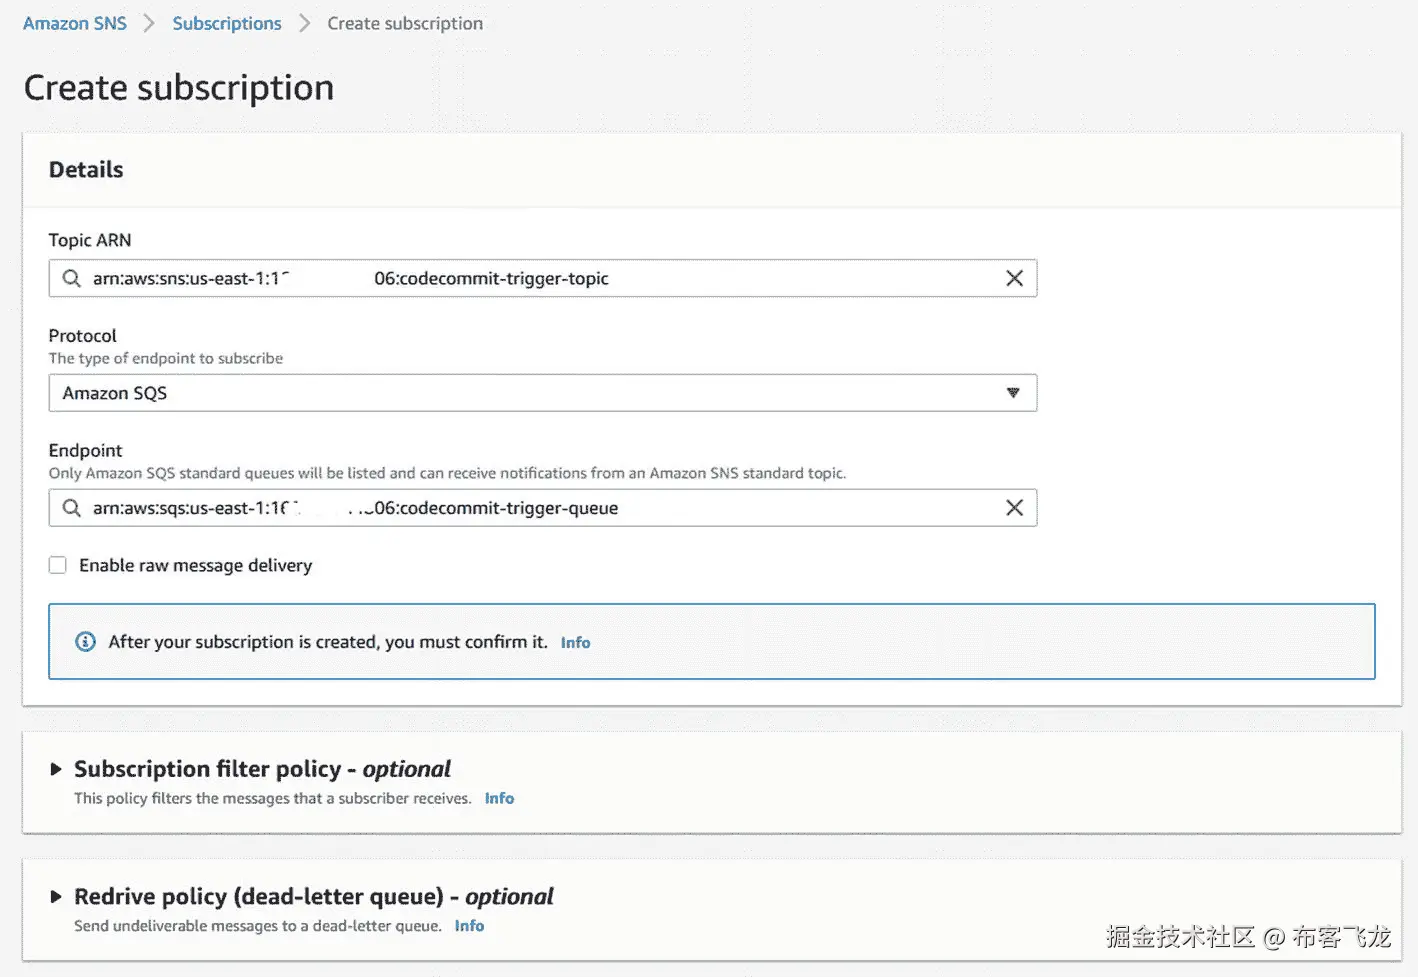Click the Create subscription breadcrumb text
This screenshot has width=1418, height=977.
click(x=405, y=23)
